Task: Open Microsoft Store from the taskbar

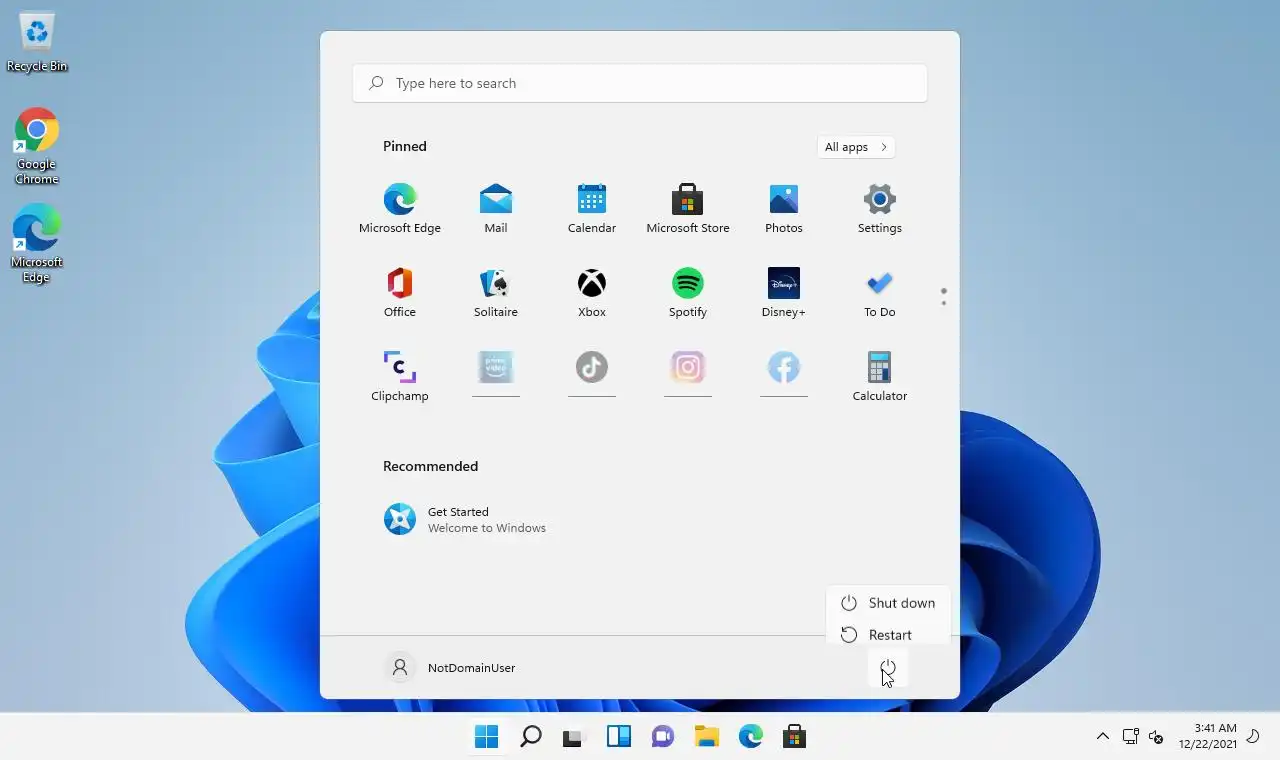Action: (795, 737)
